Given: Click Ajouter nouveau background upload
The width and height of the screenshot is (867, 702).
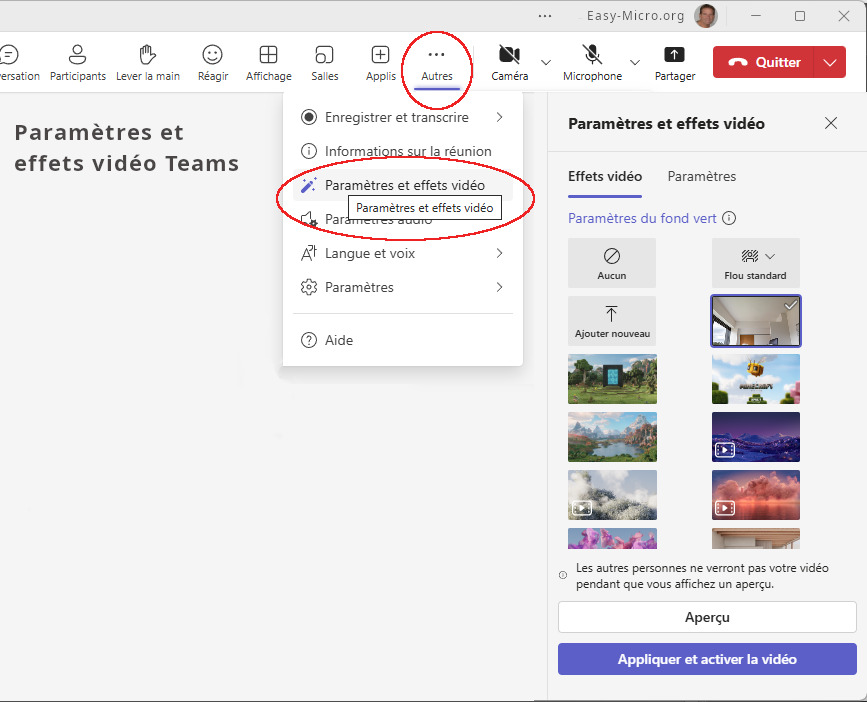Looking at the screenshot, I should coord(612,321).
